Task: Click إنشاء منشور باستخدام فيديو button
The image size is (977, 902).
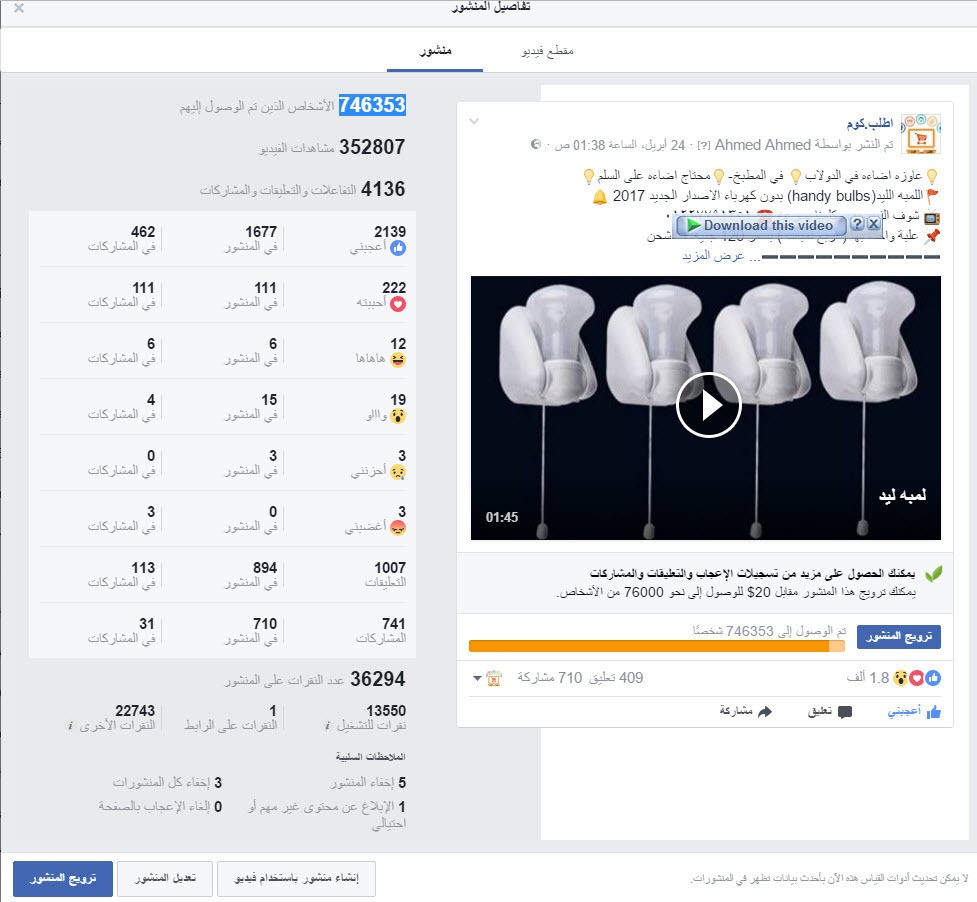Action: 296,878
